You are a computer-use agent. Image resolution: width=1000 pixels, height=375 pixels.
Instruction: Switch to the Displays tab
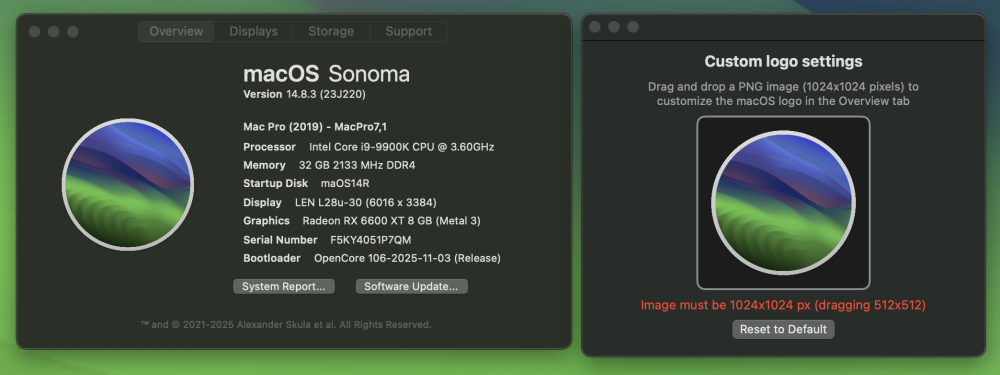pos(253,31)
